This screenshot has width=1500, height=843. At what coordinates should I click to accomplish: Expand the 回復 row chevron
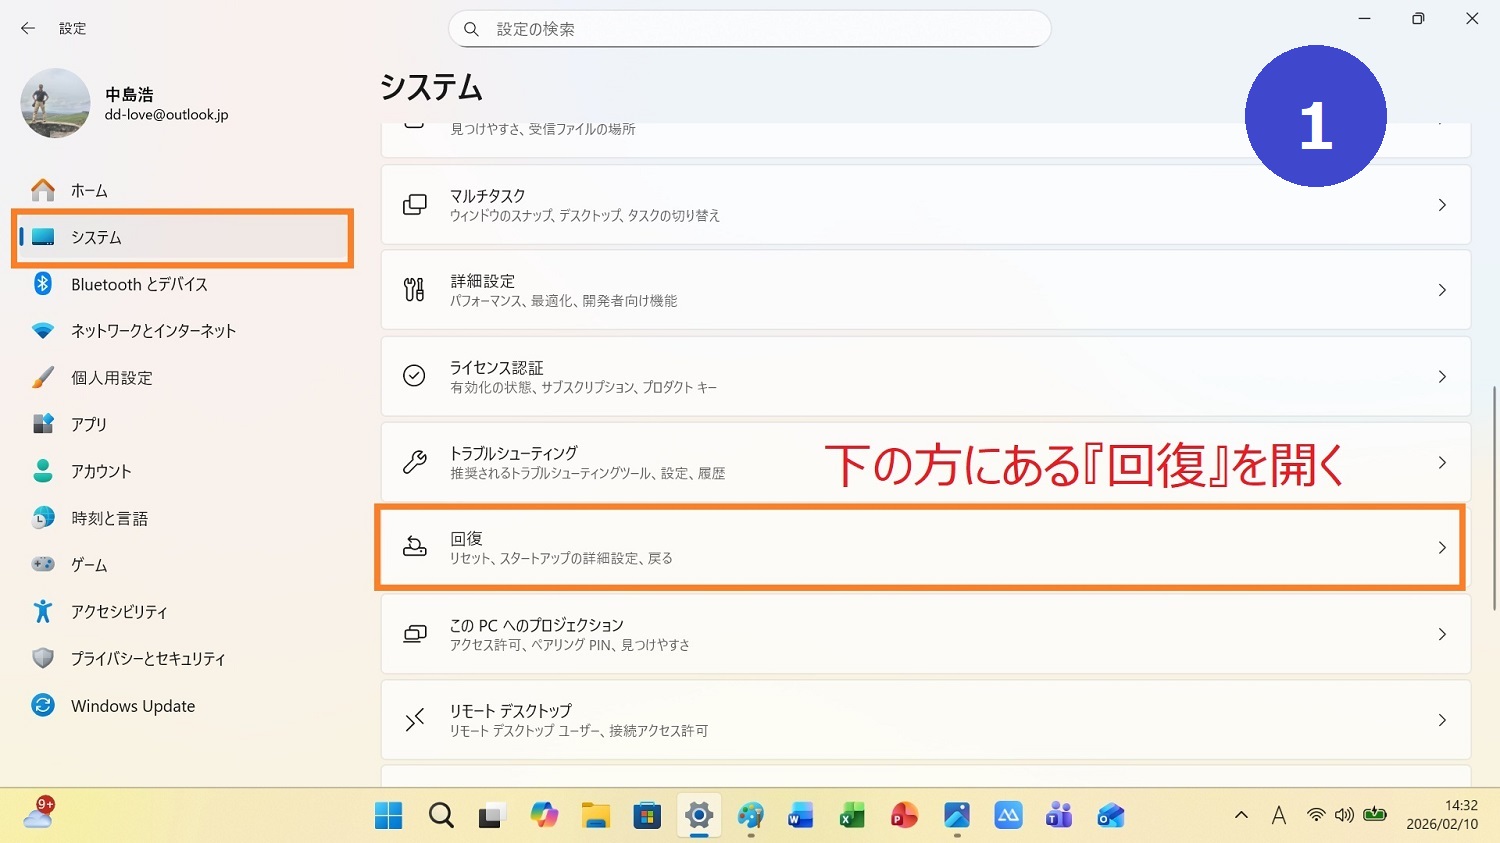coord(1441,548)
